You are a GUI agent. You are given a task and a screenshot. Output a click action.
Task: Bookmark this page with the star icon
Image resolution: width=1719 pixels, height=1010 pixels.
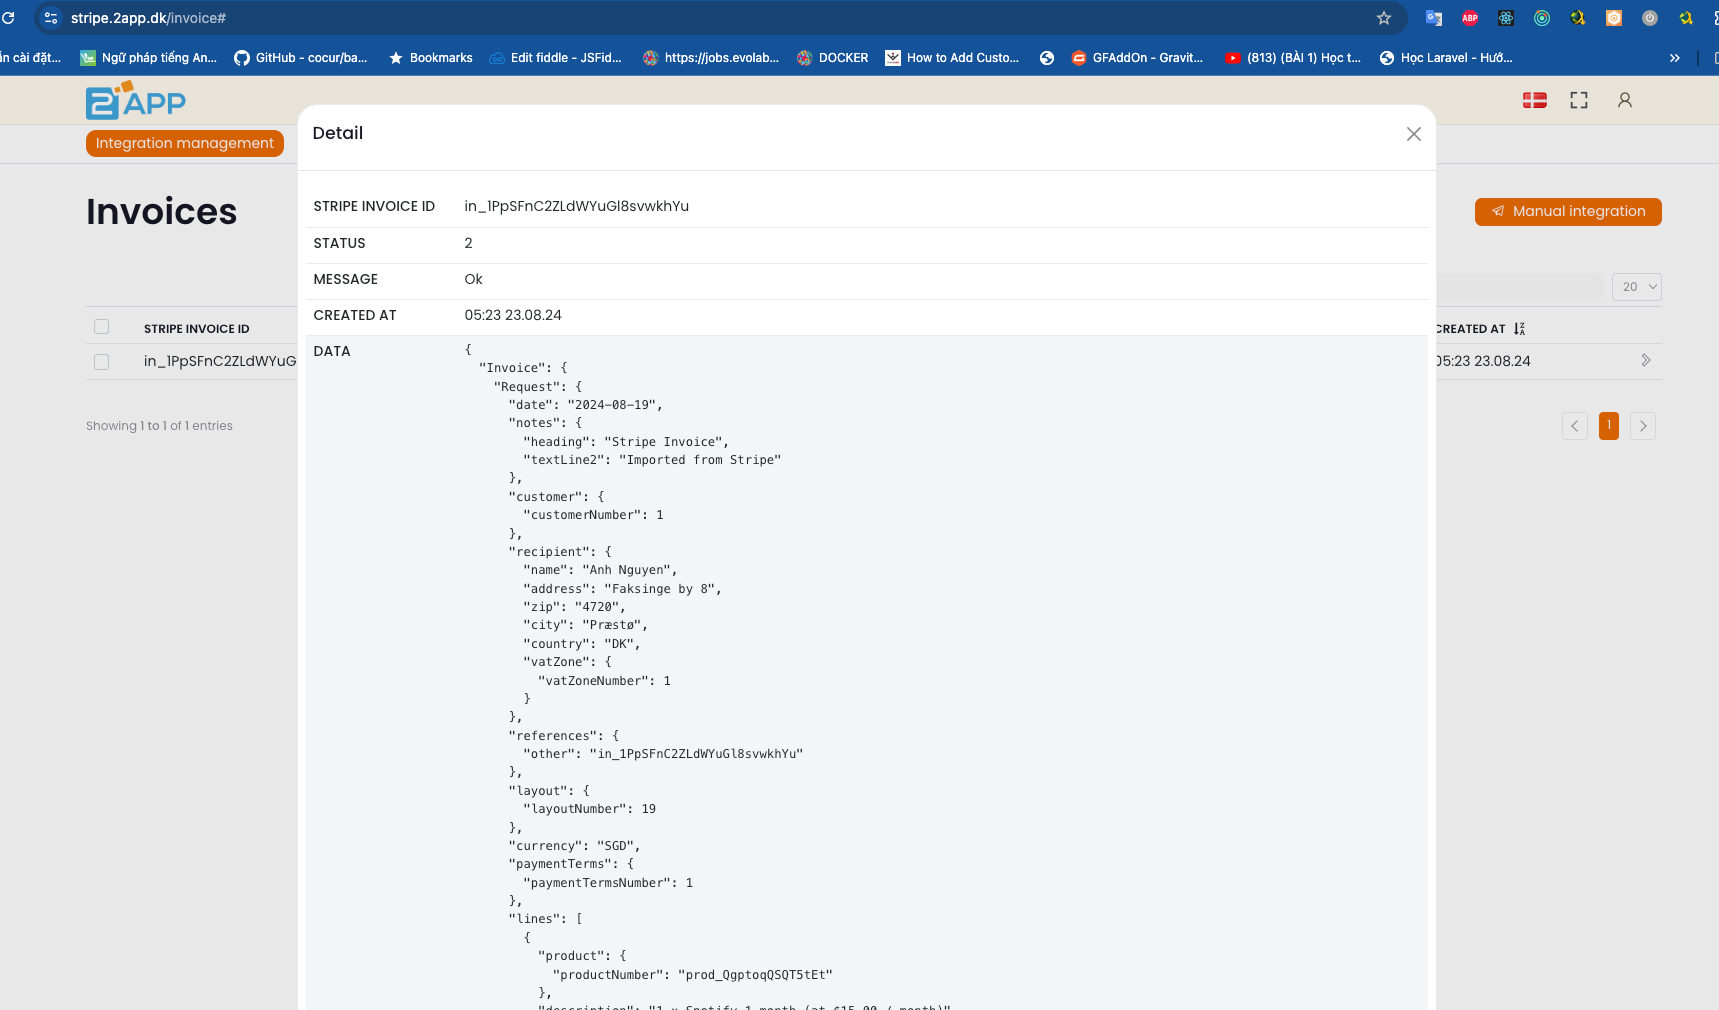(1384, 18)
